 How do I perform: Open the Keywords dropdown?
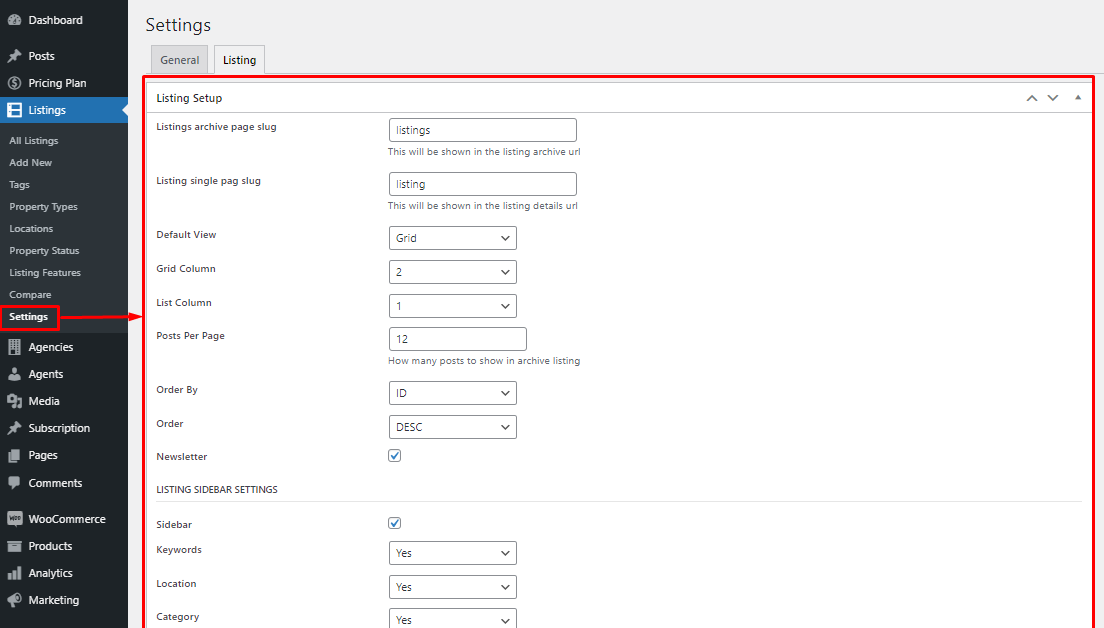pos(452,552)
